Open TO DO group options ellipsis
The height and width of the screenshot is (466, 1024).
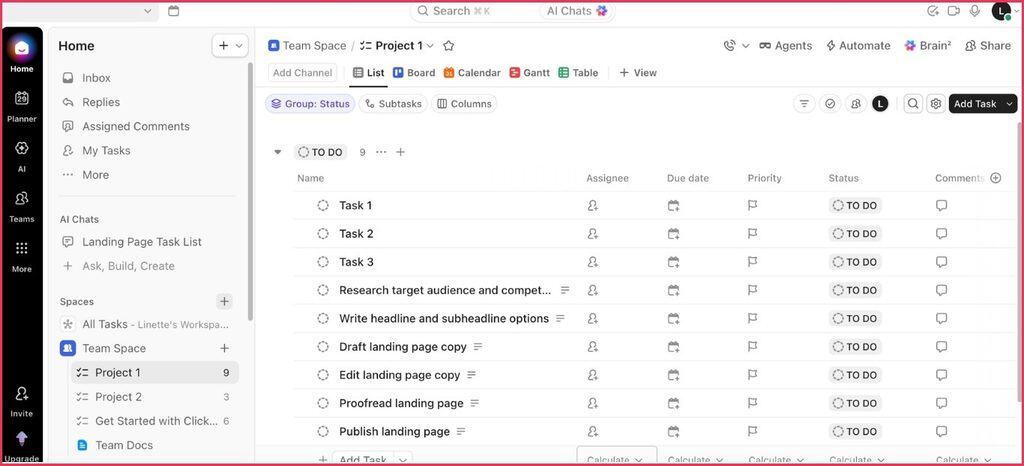(x=381, y=152)
